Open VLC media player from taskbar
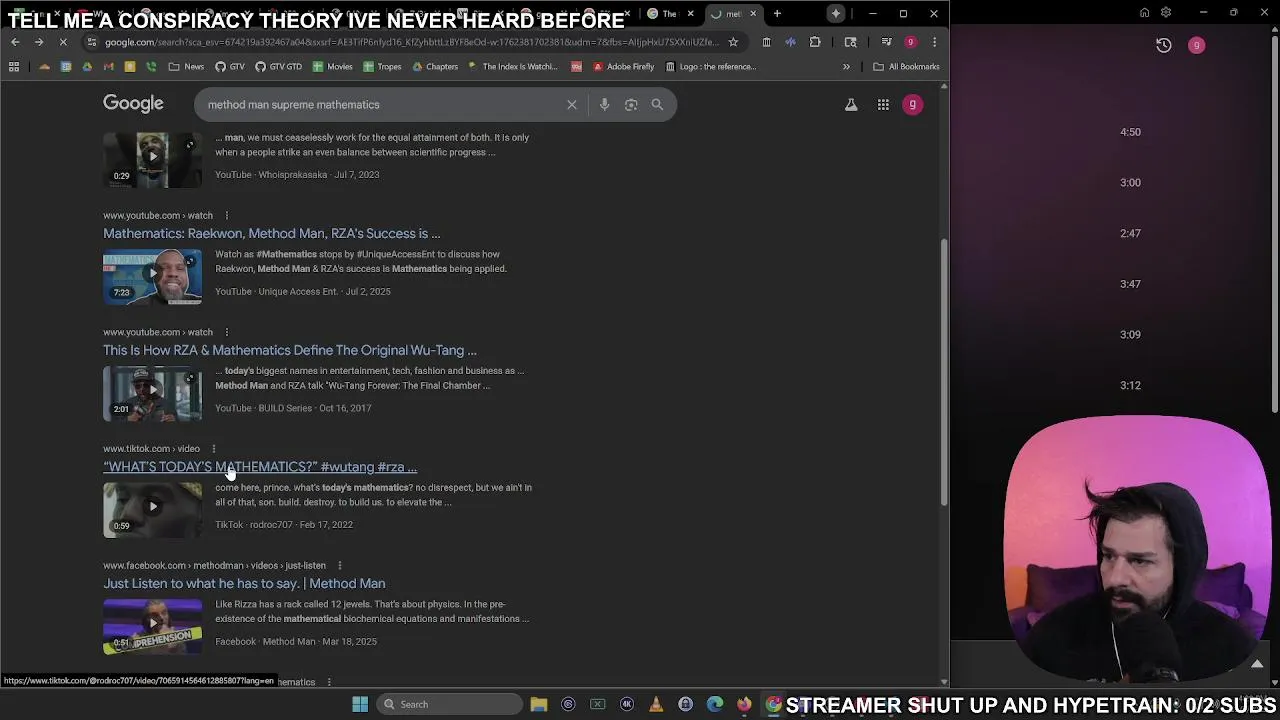Viewport: 1280px width, 720px height. (656, 704)
